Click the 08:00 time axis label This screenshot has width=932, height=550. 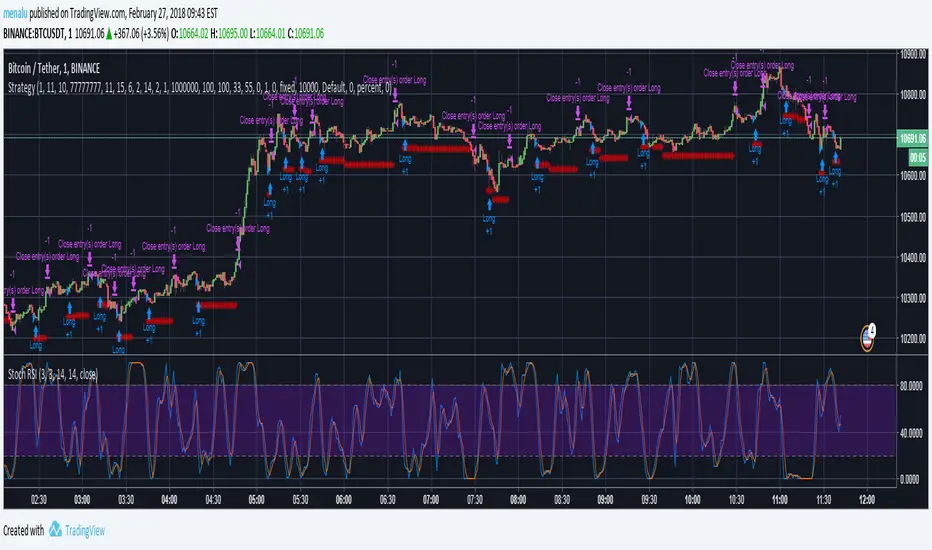[518, 500]
